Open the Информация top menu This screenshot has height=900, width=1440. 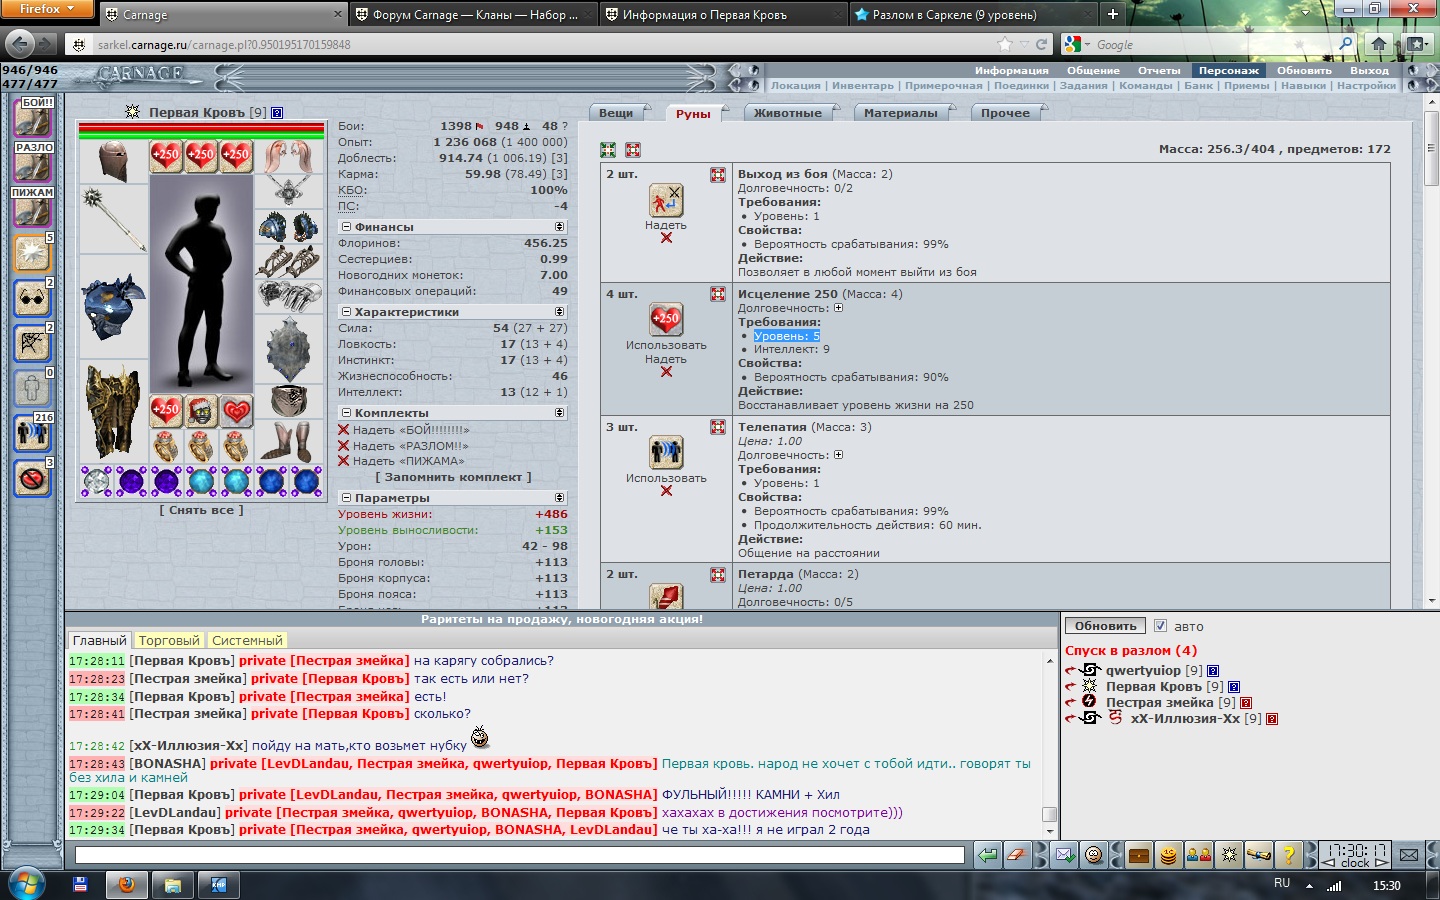[1012, 71]
